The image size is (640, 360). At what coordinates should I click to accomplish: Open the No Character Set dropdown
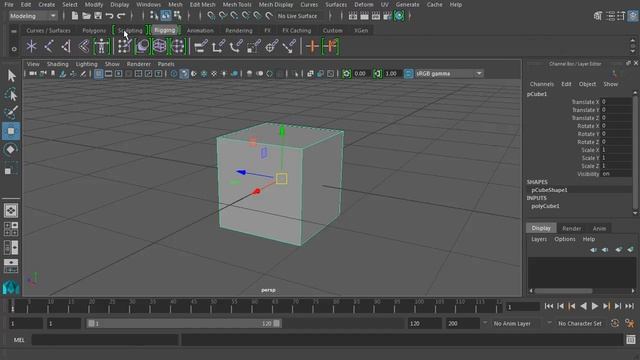pos(580,323)
